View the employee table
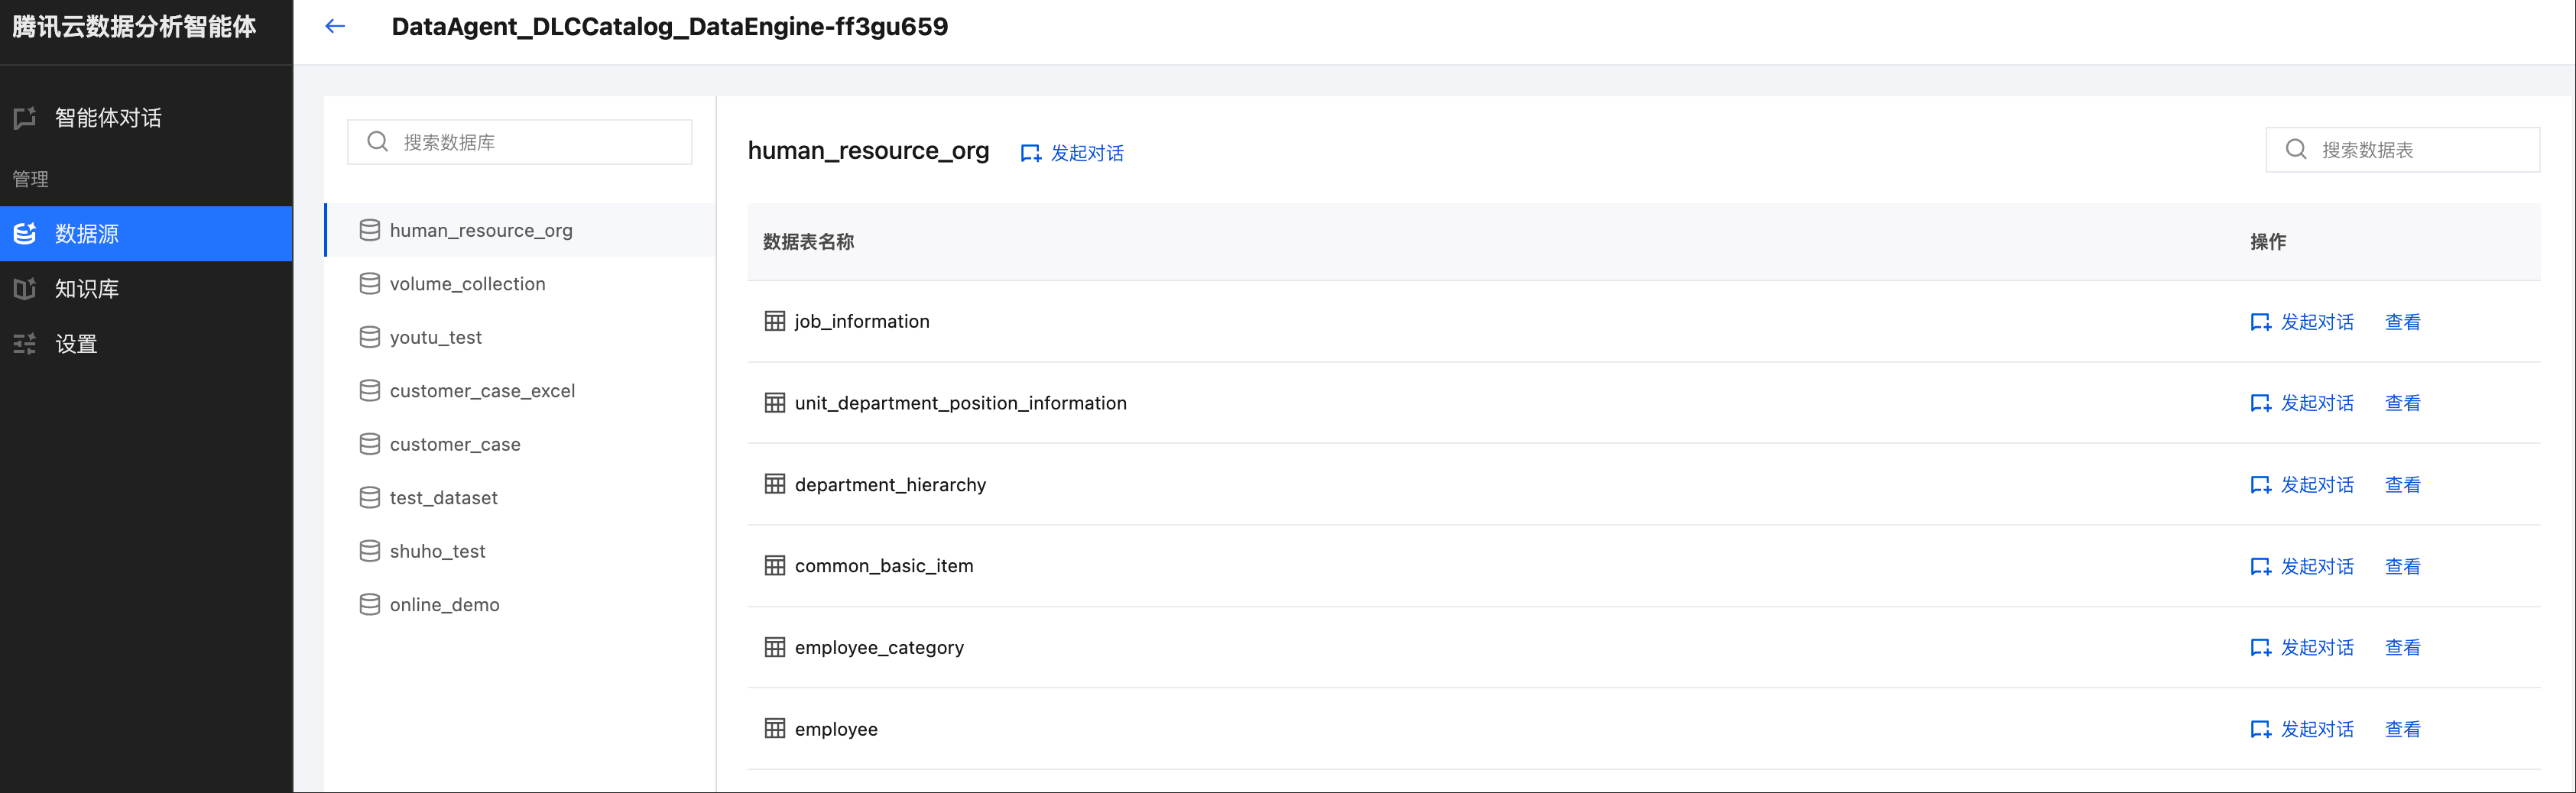The height and width of the screenshot is (793, 2576). point(2402,730)
